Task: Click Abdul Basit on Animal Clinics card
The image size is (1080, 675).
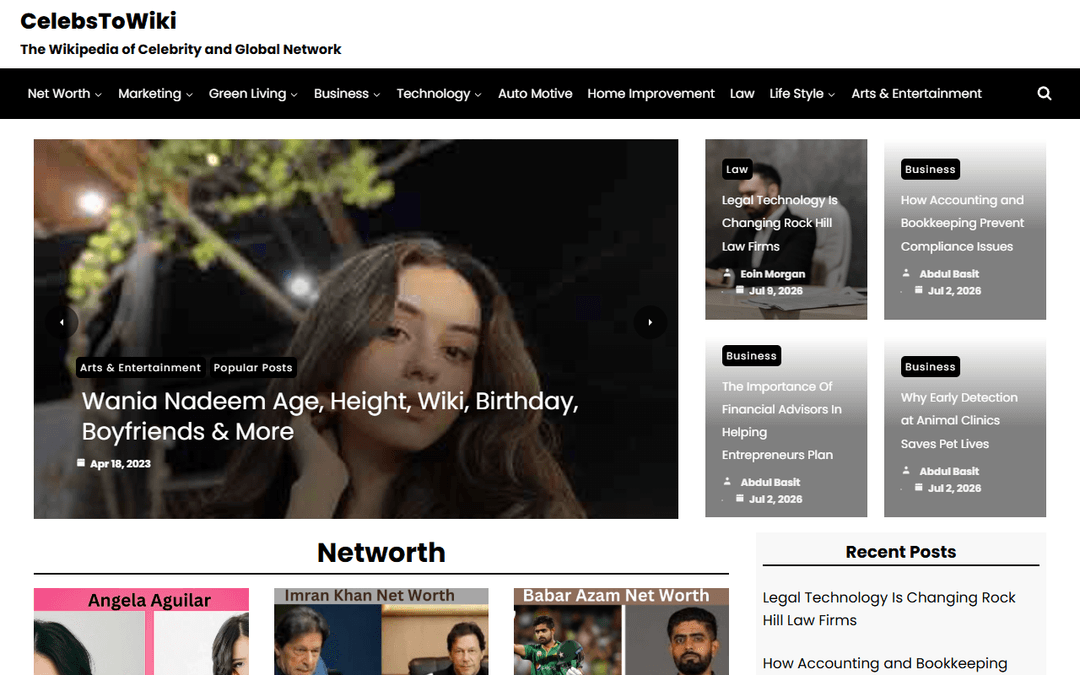Action: (x=949, y=470)
